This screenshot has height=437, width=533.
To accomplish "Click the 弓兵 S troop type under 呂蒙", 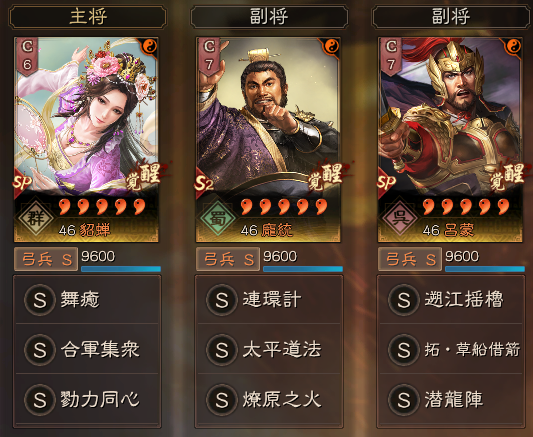I will [x=410, y=260].
